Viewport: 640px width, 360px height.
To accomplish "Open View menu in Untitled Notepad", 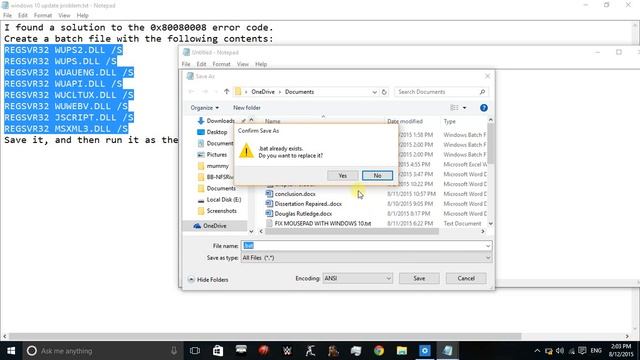I will [242, 64].
